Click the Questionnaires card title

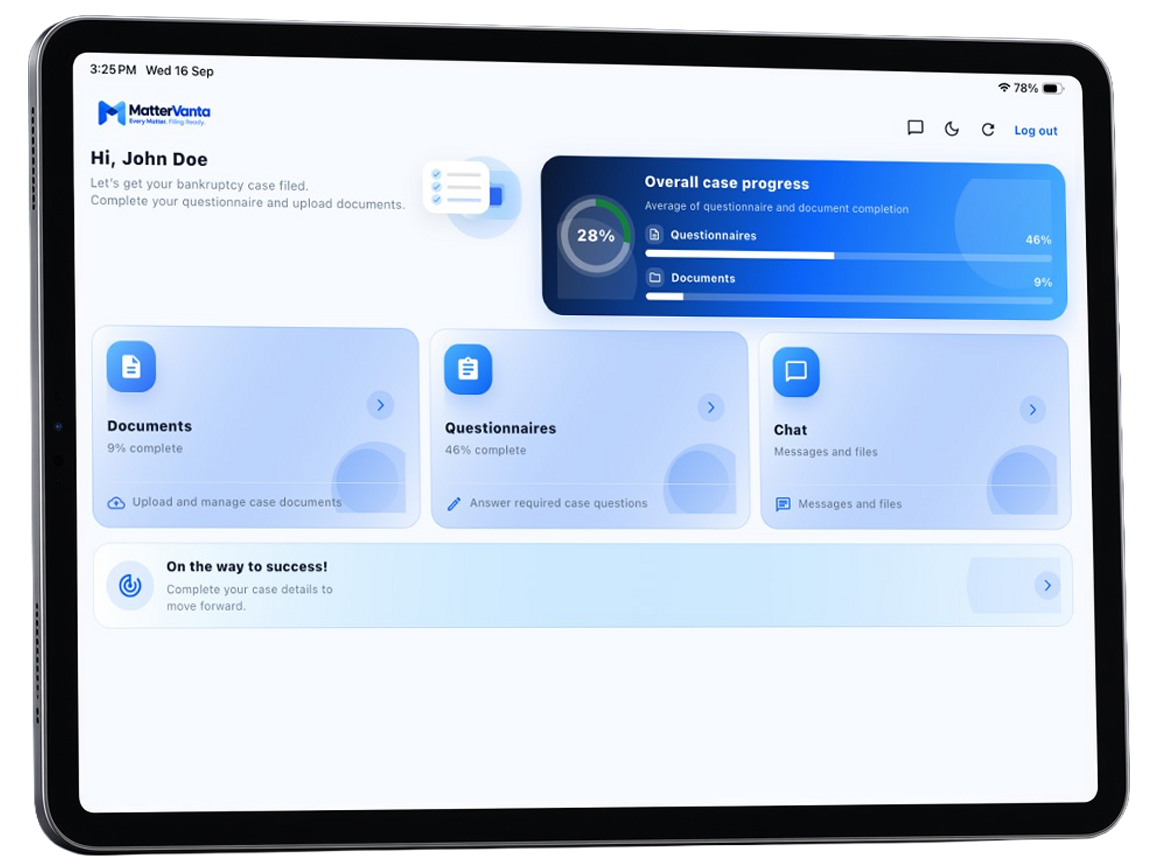(x=500, y=428)
